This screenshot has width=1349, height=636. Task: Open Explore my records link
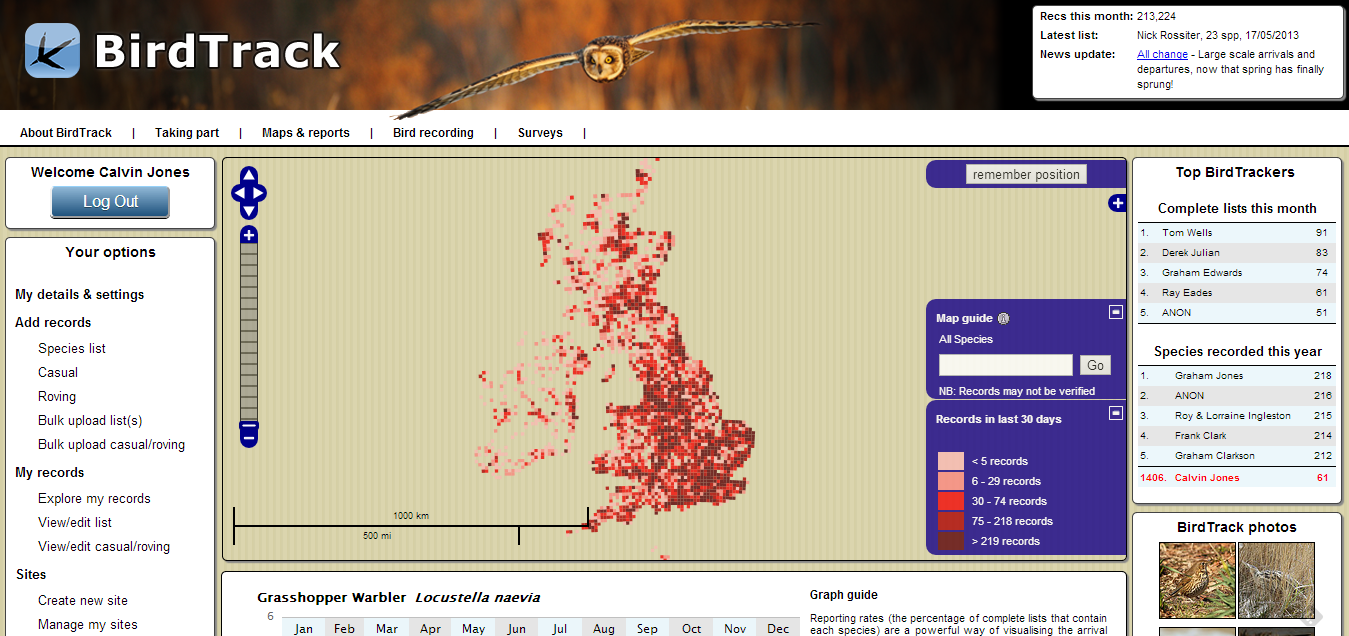(x=94, y=499)
